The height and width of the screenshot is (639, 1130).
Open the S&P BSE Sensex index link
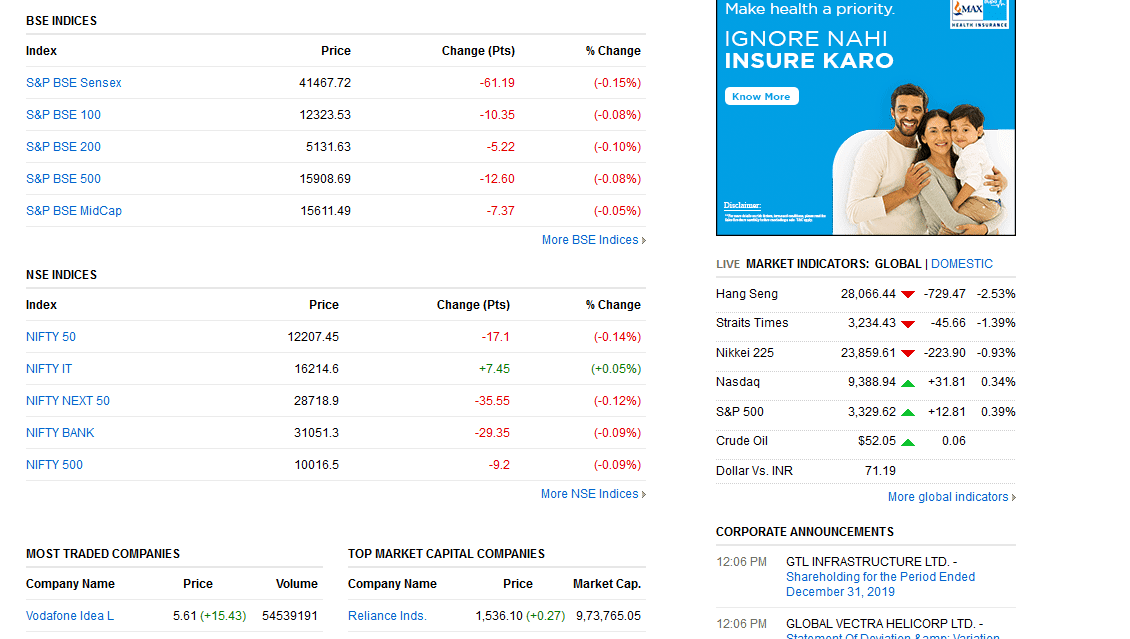click(74, 83)
